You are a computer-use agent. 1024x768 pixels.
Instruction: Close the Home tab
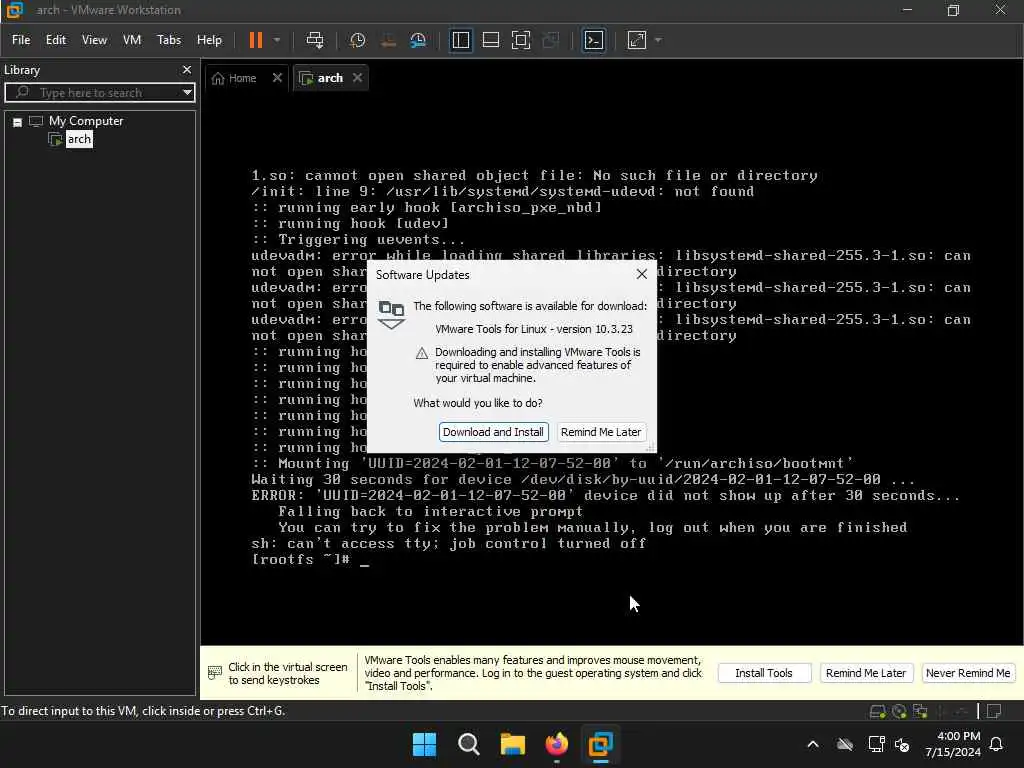point(277,78)
